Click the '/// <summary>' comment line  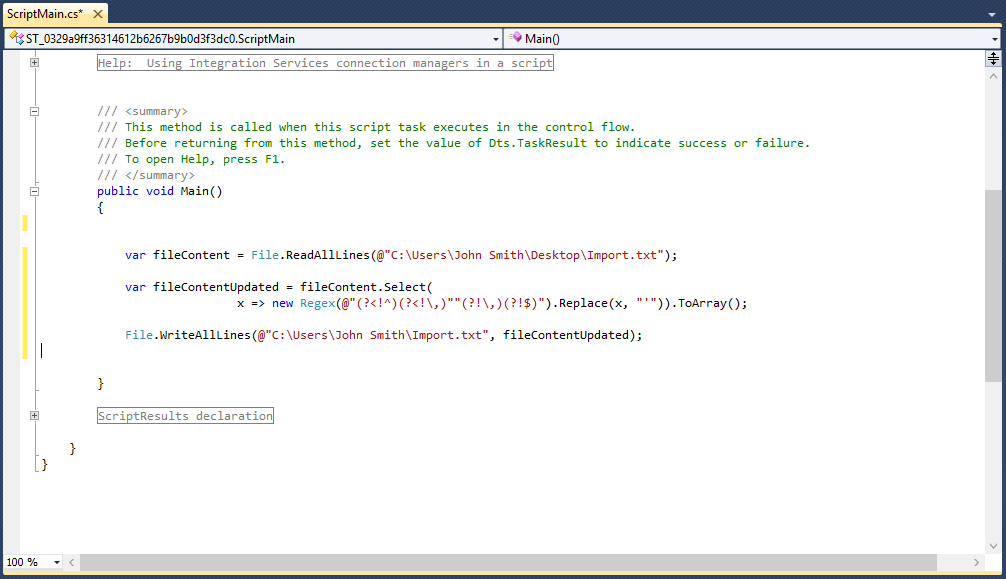pos(142,111)
